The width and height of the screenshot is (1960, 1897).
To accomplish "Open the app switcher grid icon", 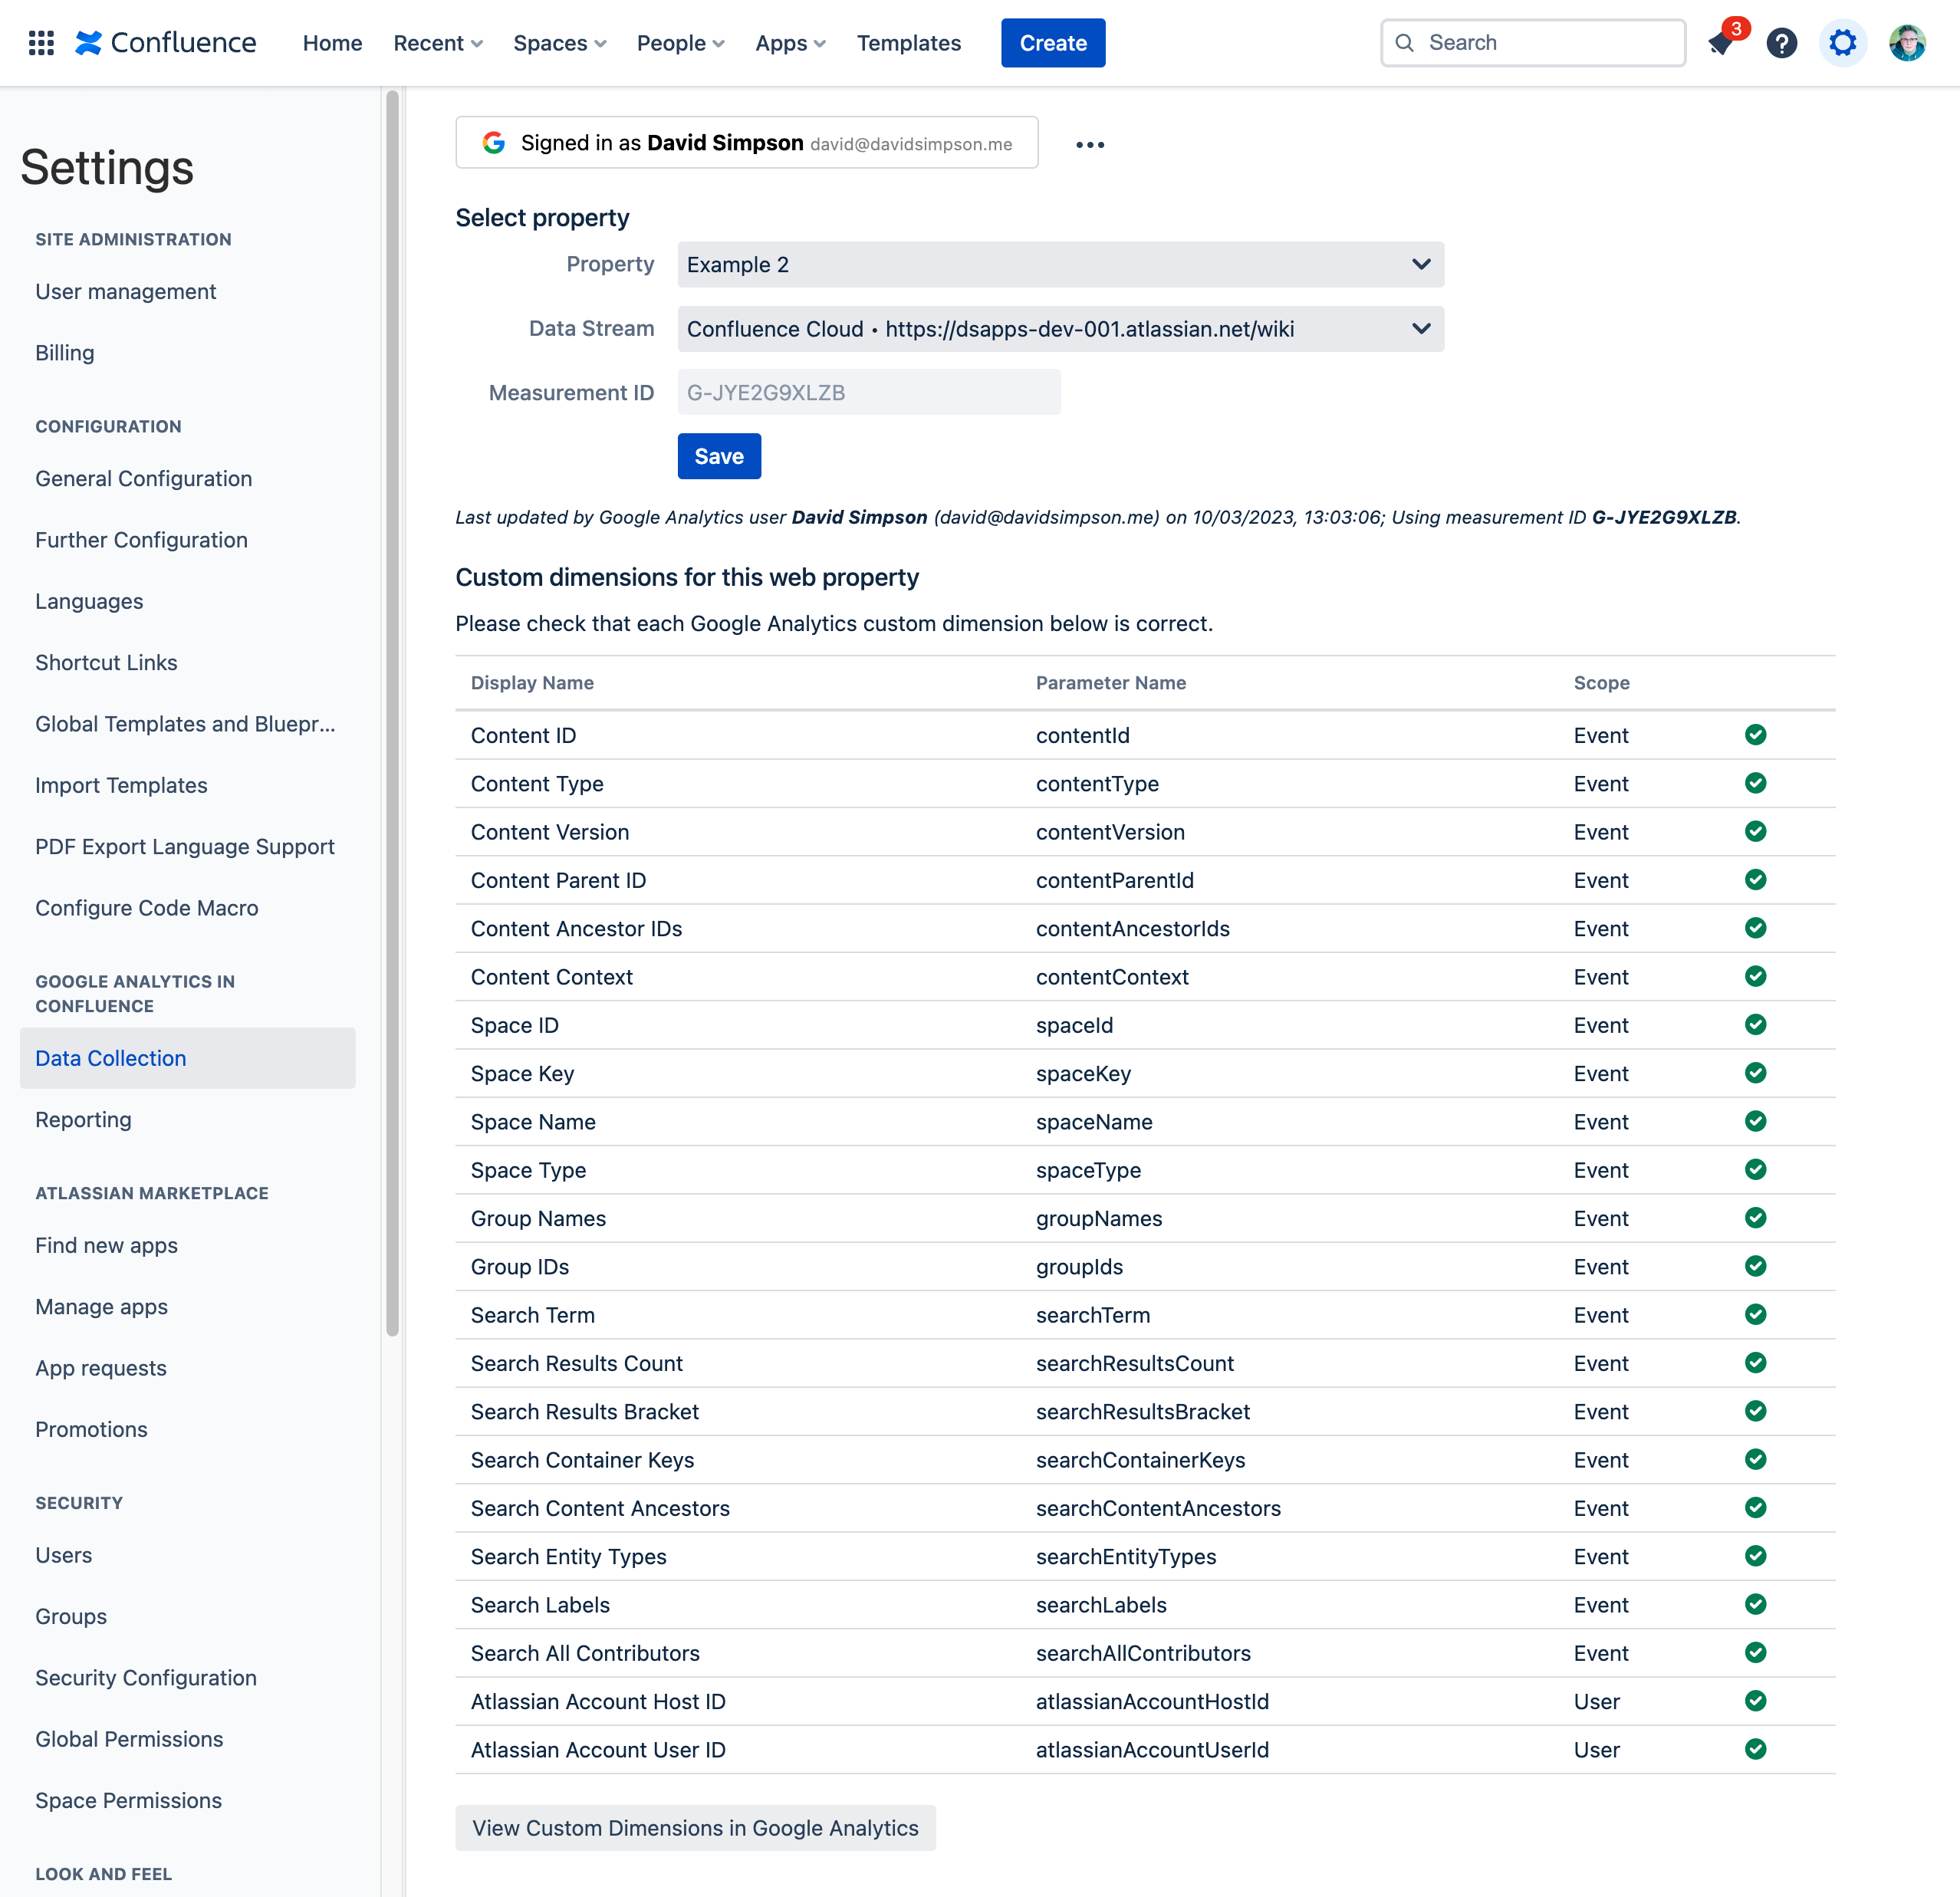I will coord(41,43).
